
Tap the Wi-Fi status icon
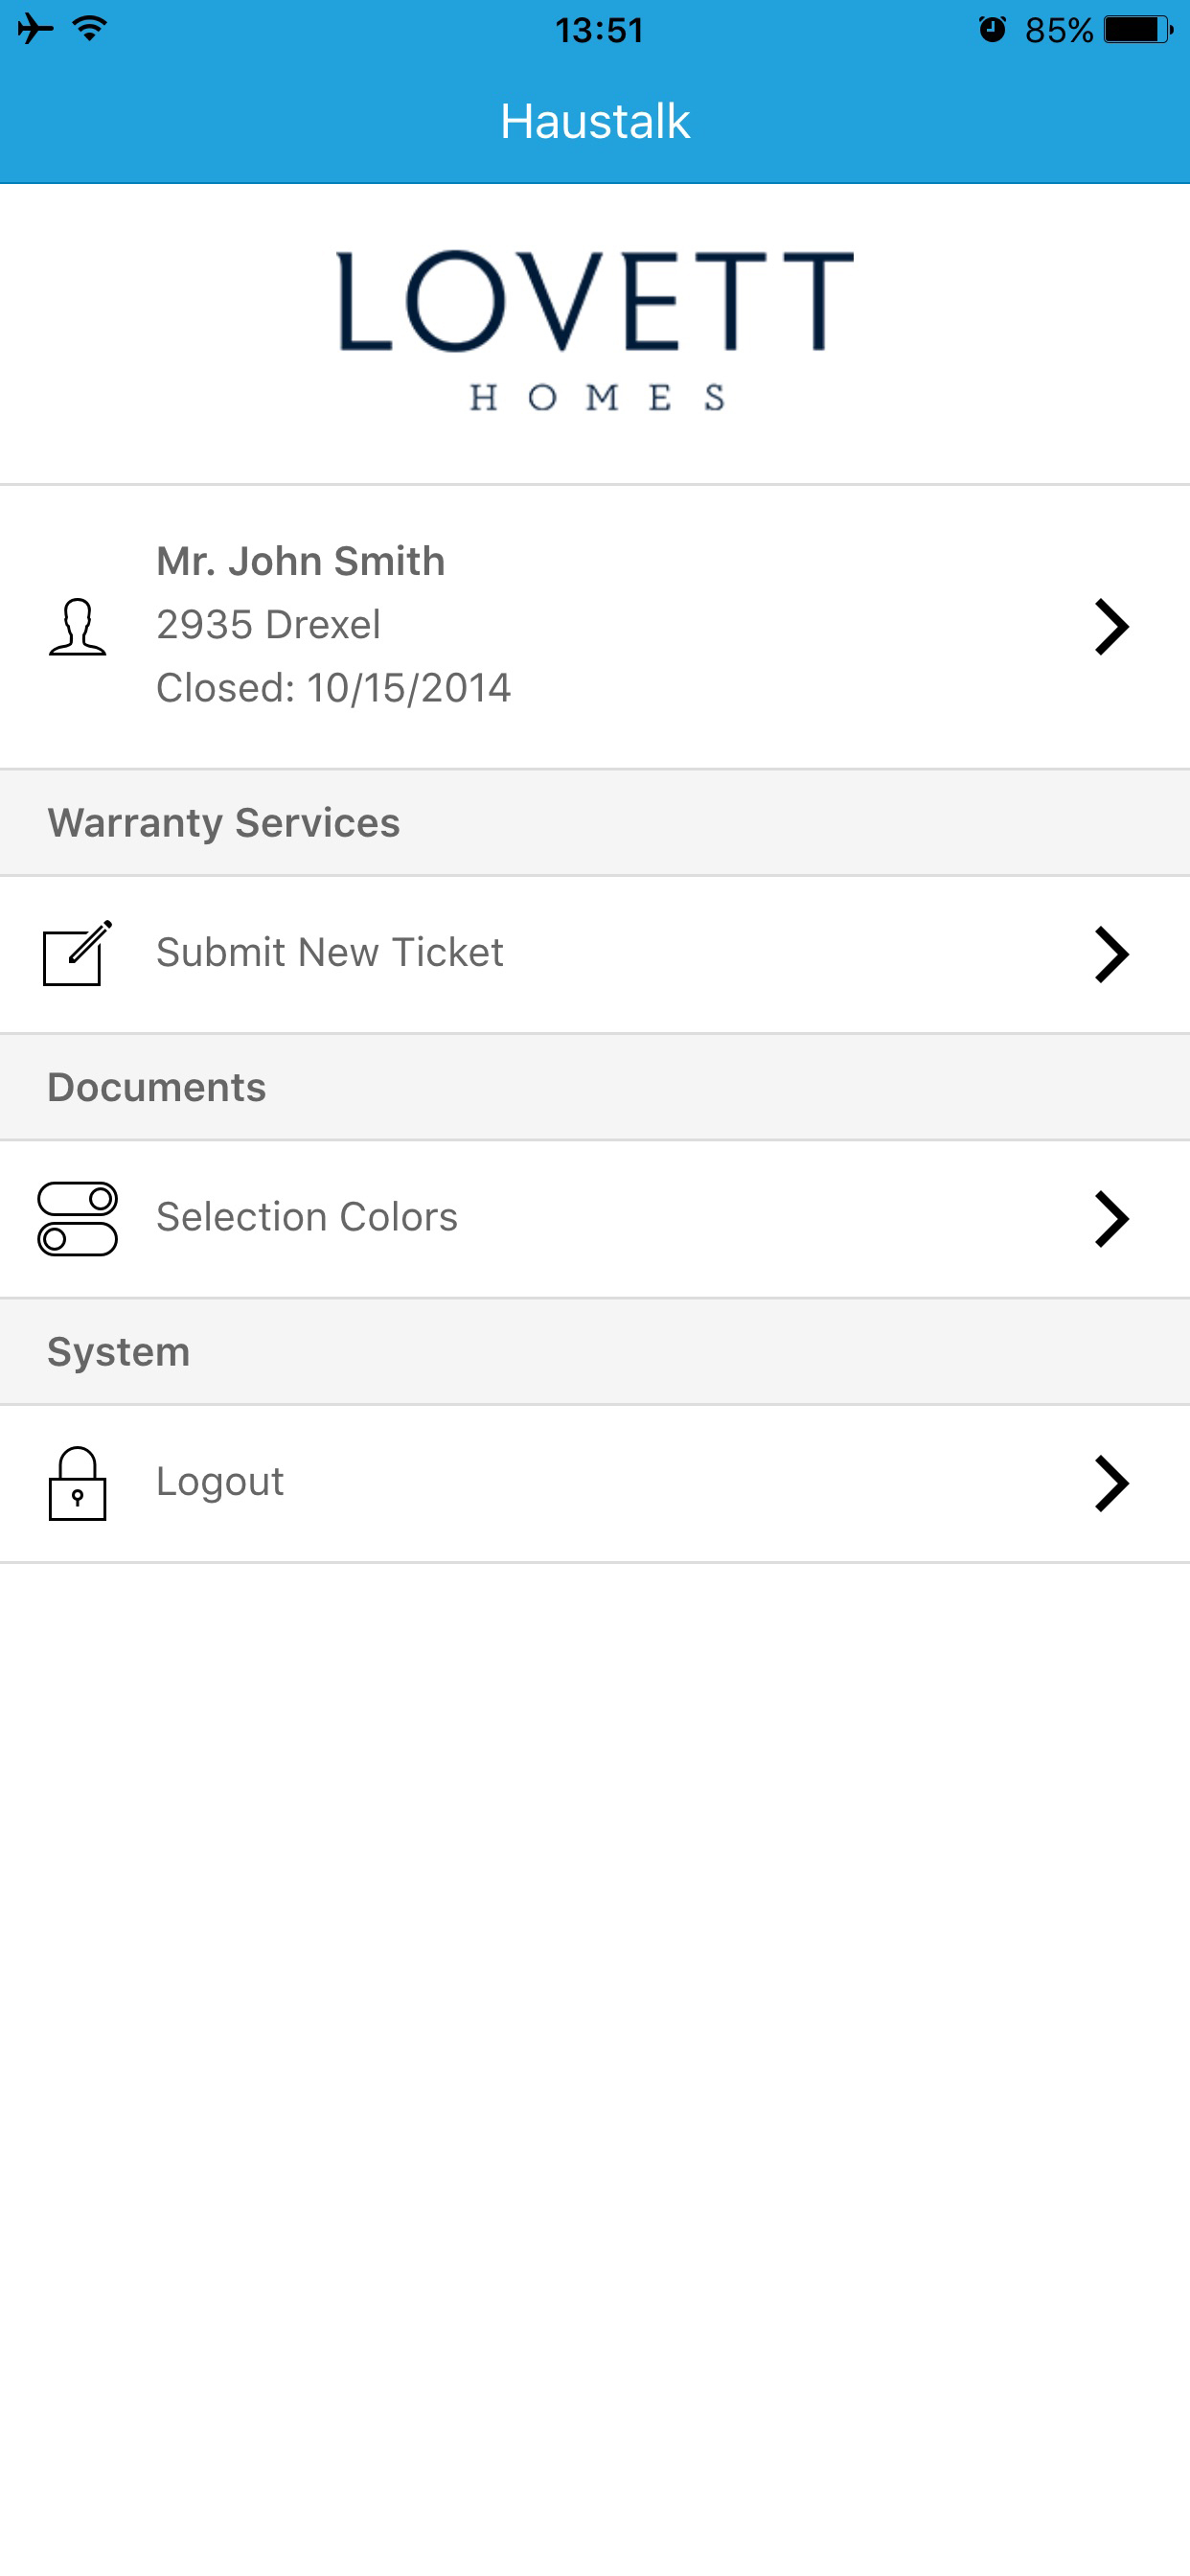90,28
